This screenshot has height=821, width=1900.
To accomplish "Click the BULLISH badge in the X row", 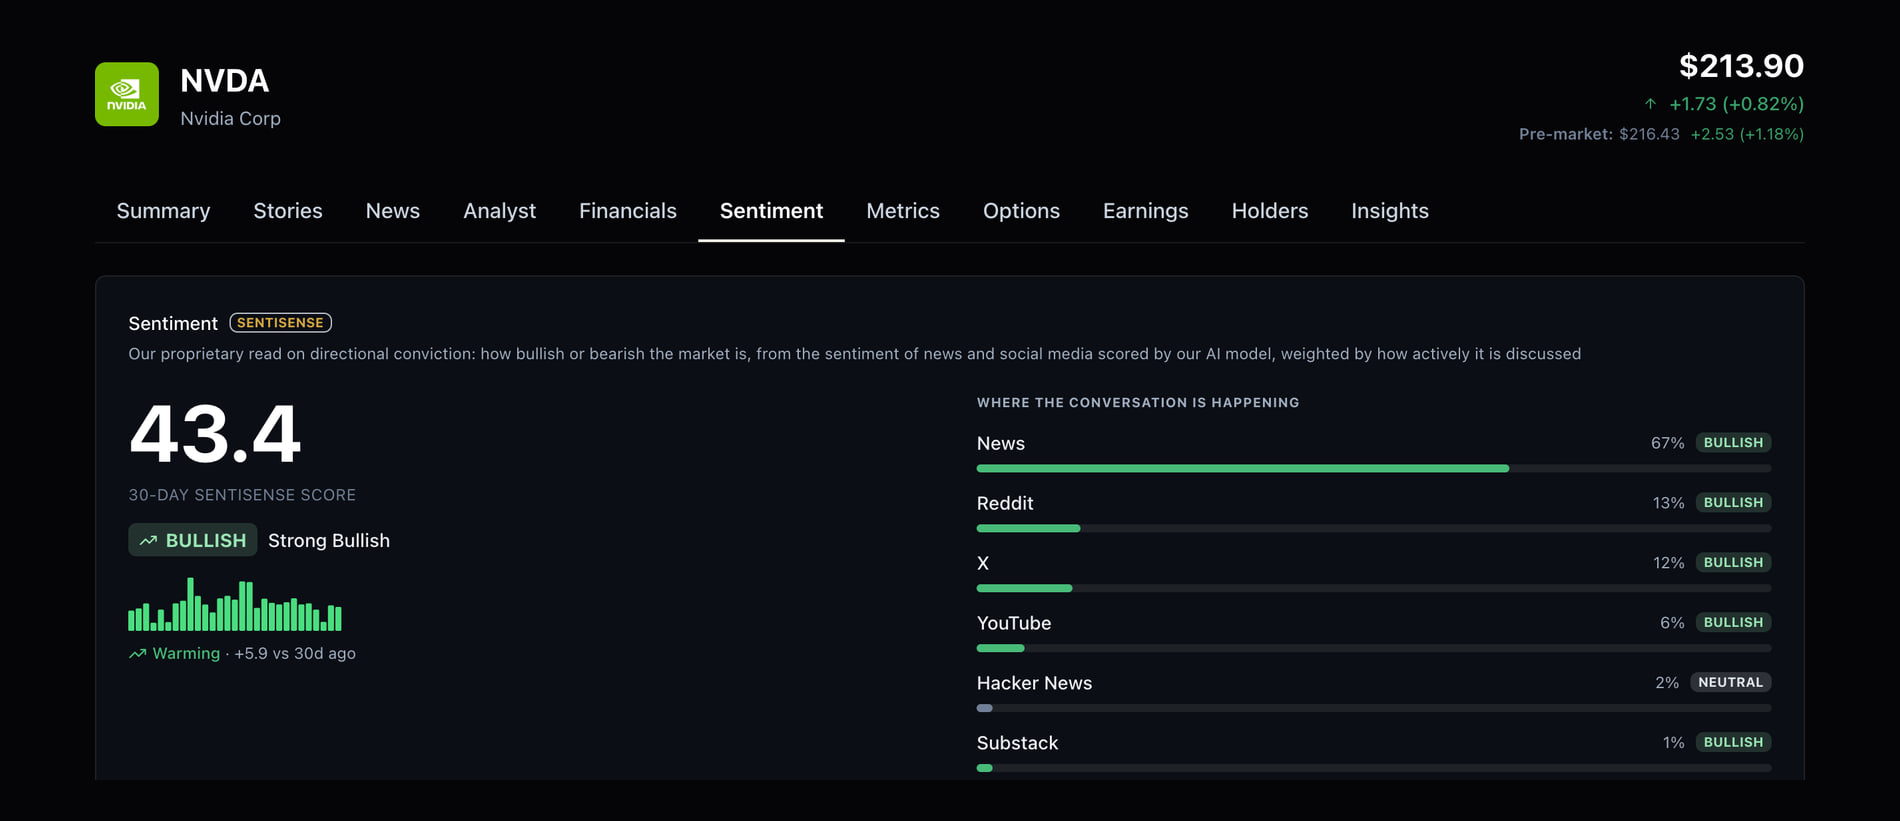I will (x=1733, y=563).
